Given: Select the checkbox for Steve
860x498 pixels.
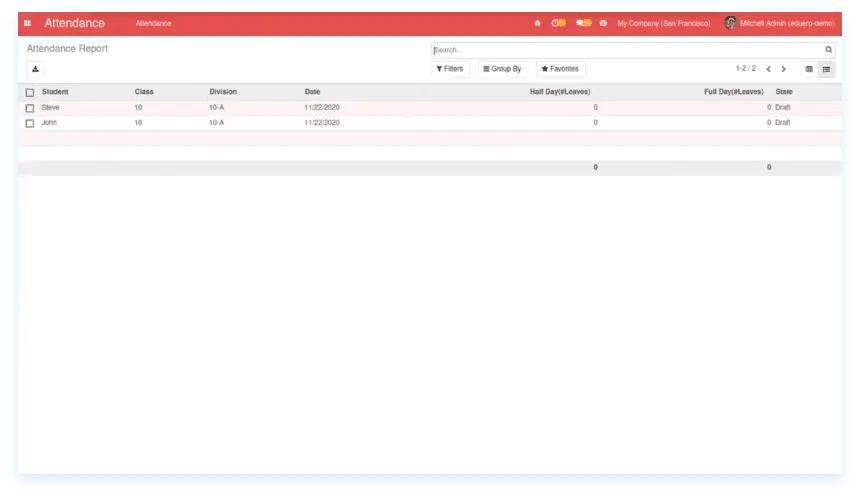Looking at the screenshot, I should coord(30,108).
